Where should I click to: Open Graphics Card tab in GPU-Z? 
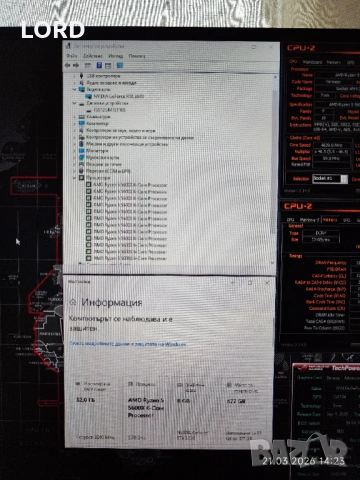pyautogui.click(x=309, y=378)
